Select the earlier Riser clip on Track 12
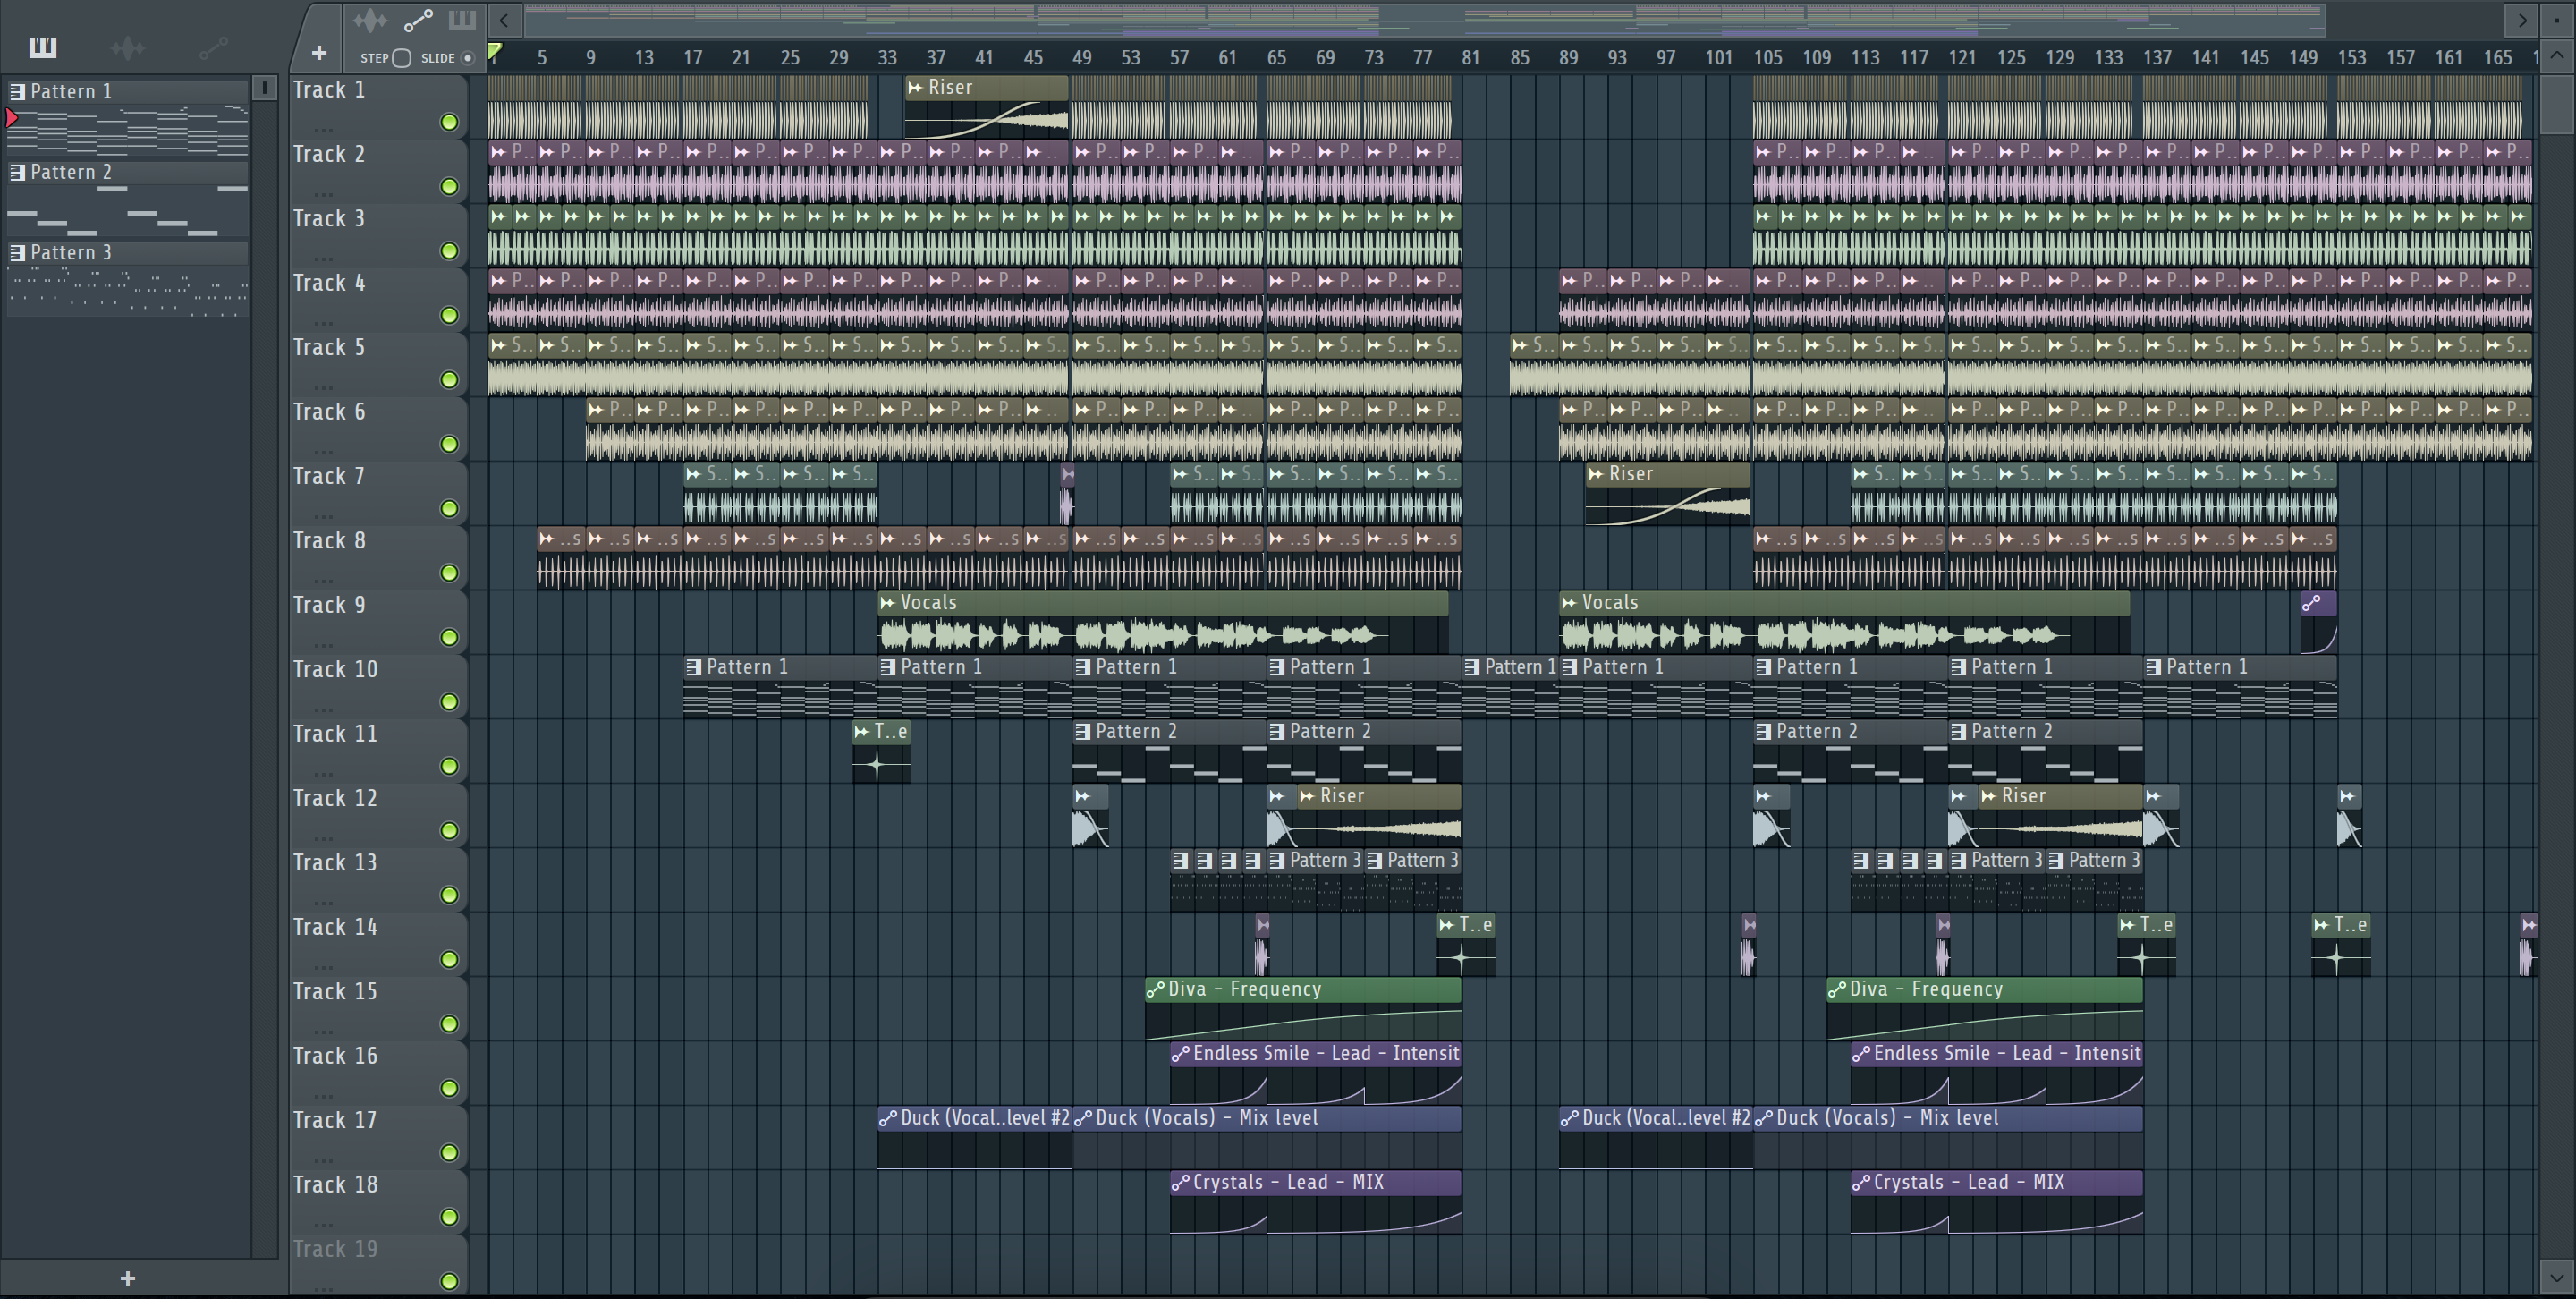Screen dimensions: 2576x1299 coord(1380,818)
